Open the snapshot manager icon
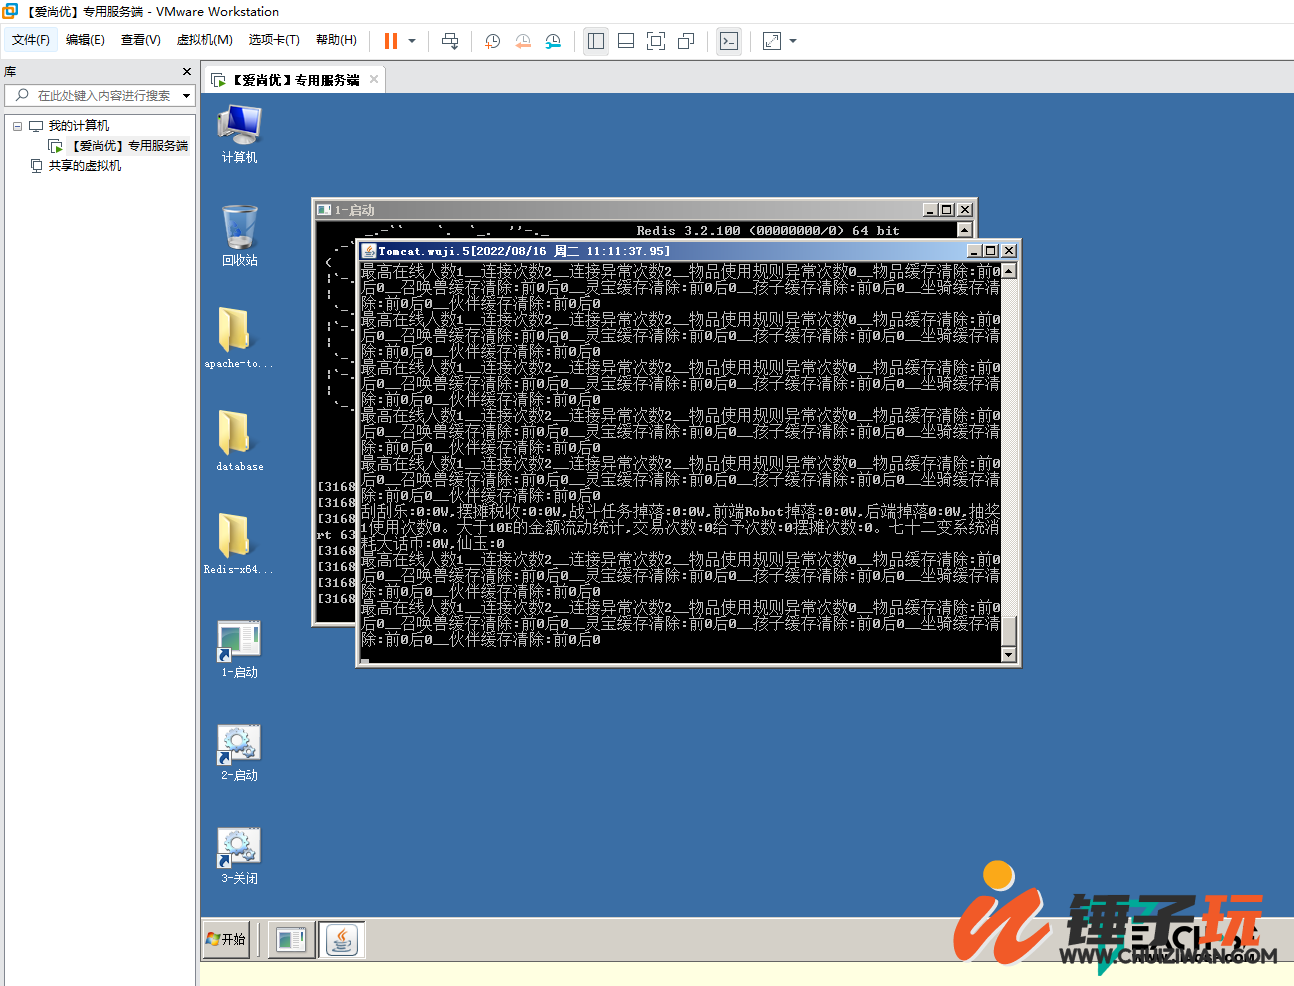 (553, 41)
